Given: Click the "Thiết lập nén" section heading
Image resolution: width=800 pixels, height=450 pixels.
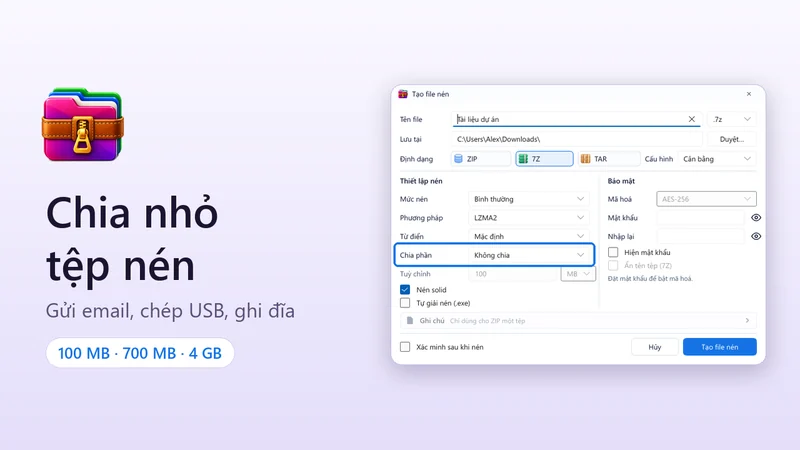Looking at the screenshot, I should pyautogui.click(x=421, y=181).
